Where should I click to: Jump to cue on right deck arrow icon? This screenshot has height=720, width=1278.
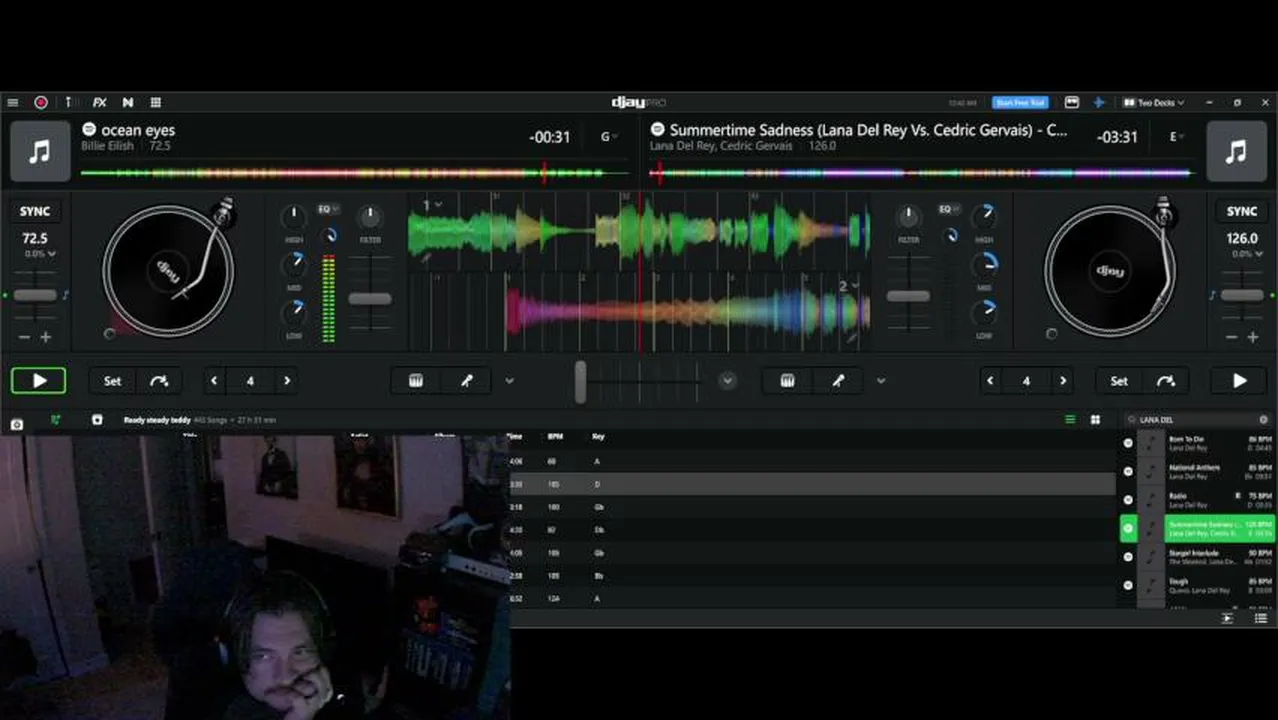click(1166, 381)
